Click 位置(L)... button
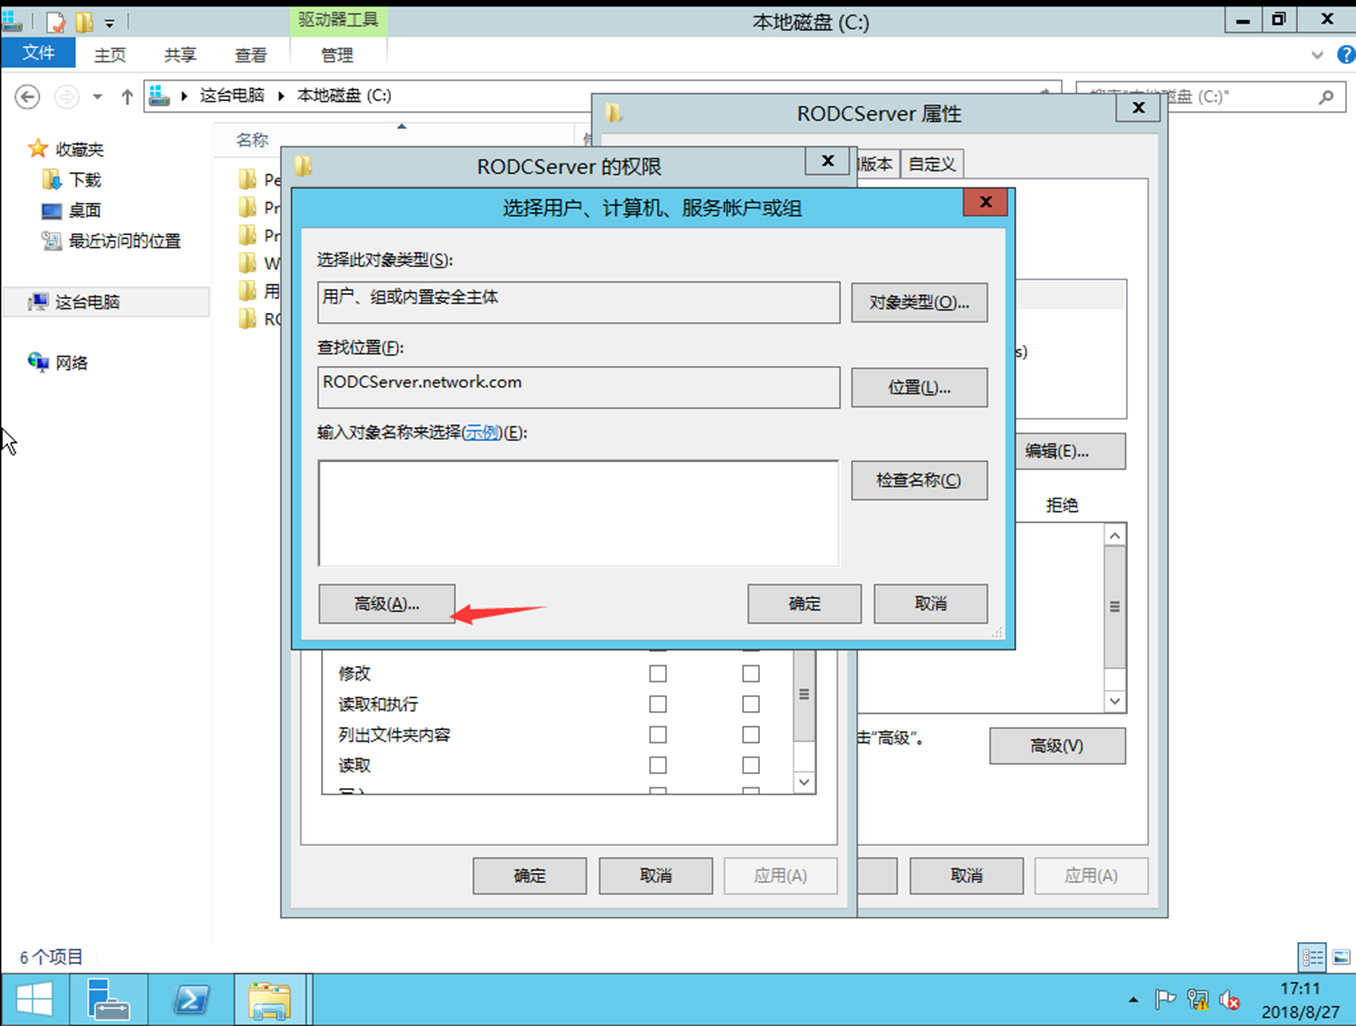This screenshot has height=1026, width=1356. pos(919,387)
